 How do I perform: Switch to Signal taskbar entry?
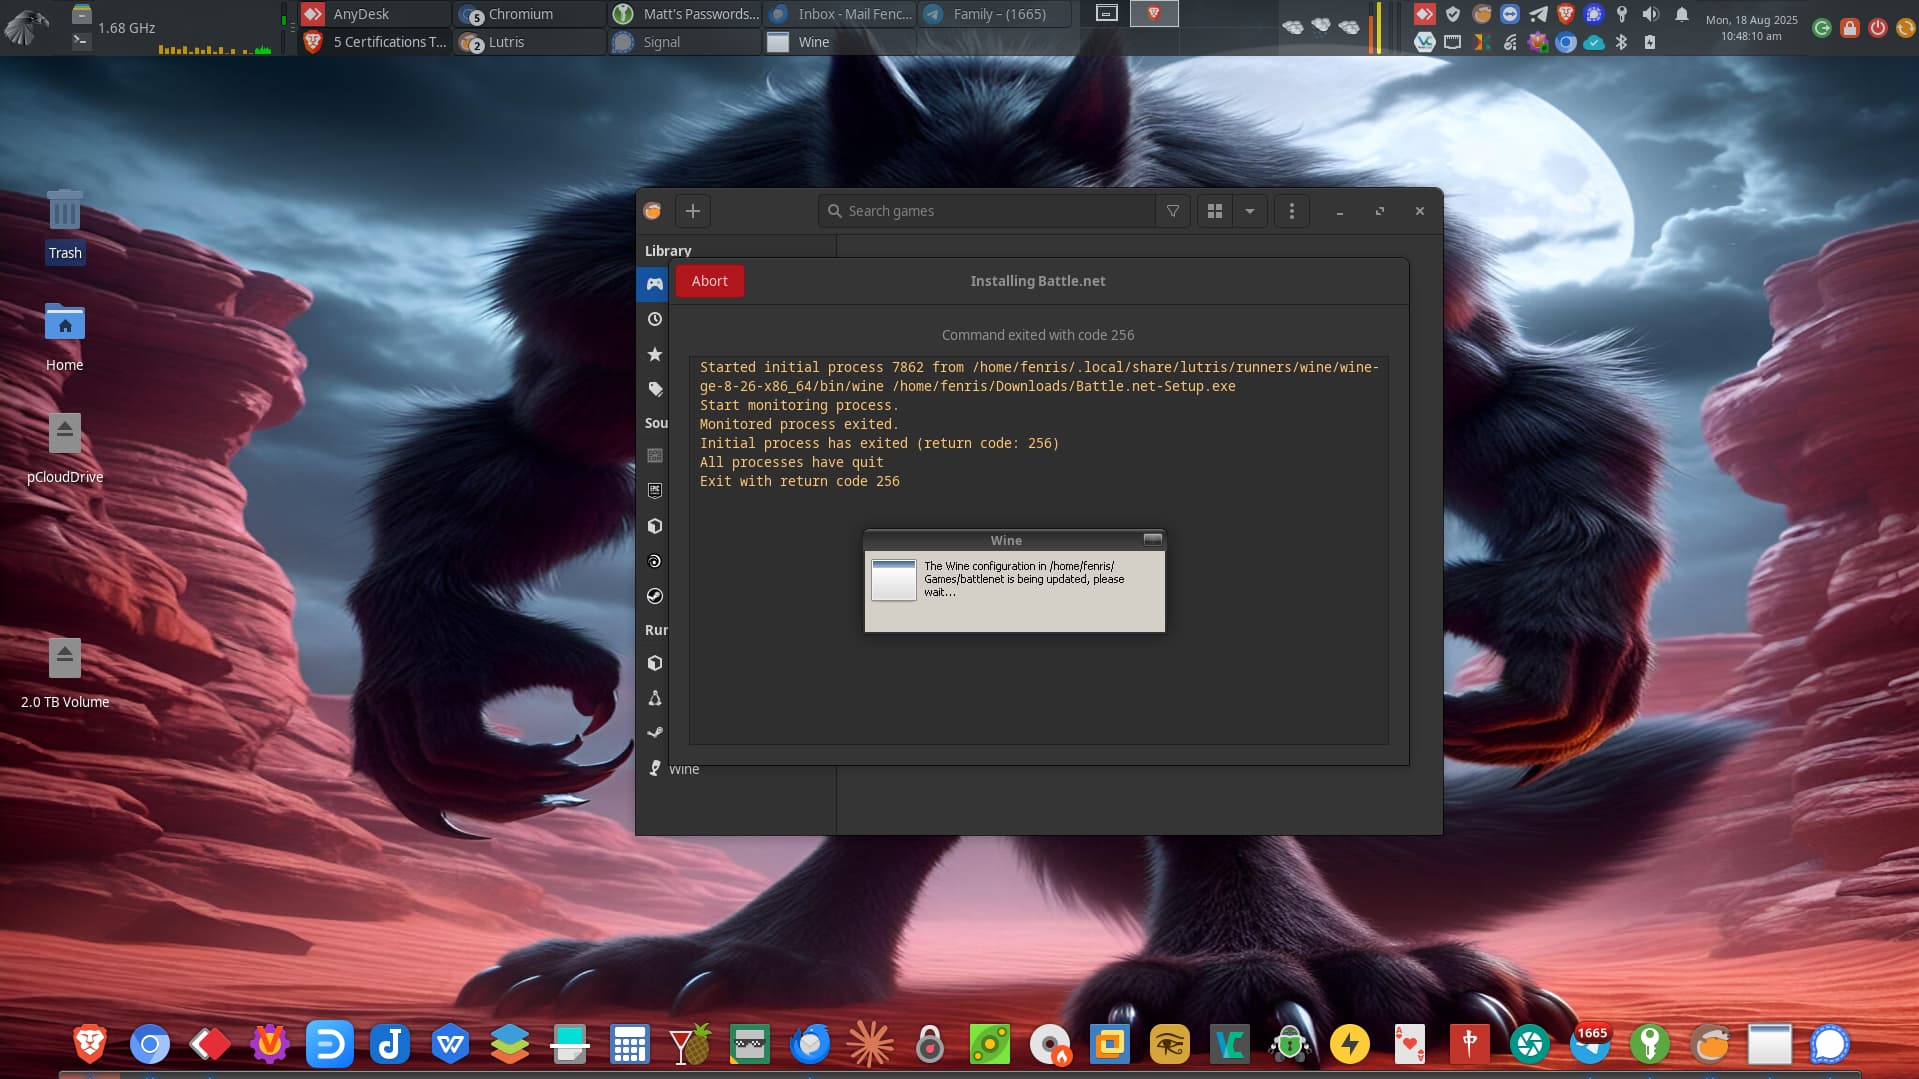tap(685, 42)
